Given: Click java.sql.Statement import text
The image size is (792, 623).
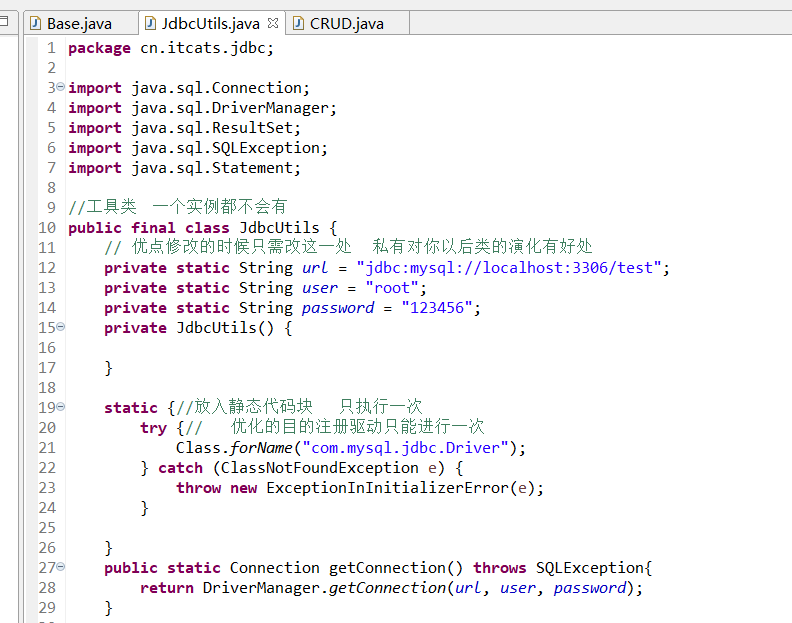Looking at the screenshot, I should [216, 168].
